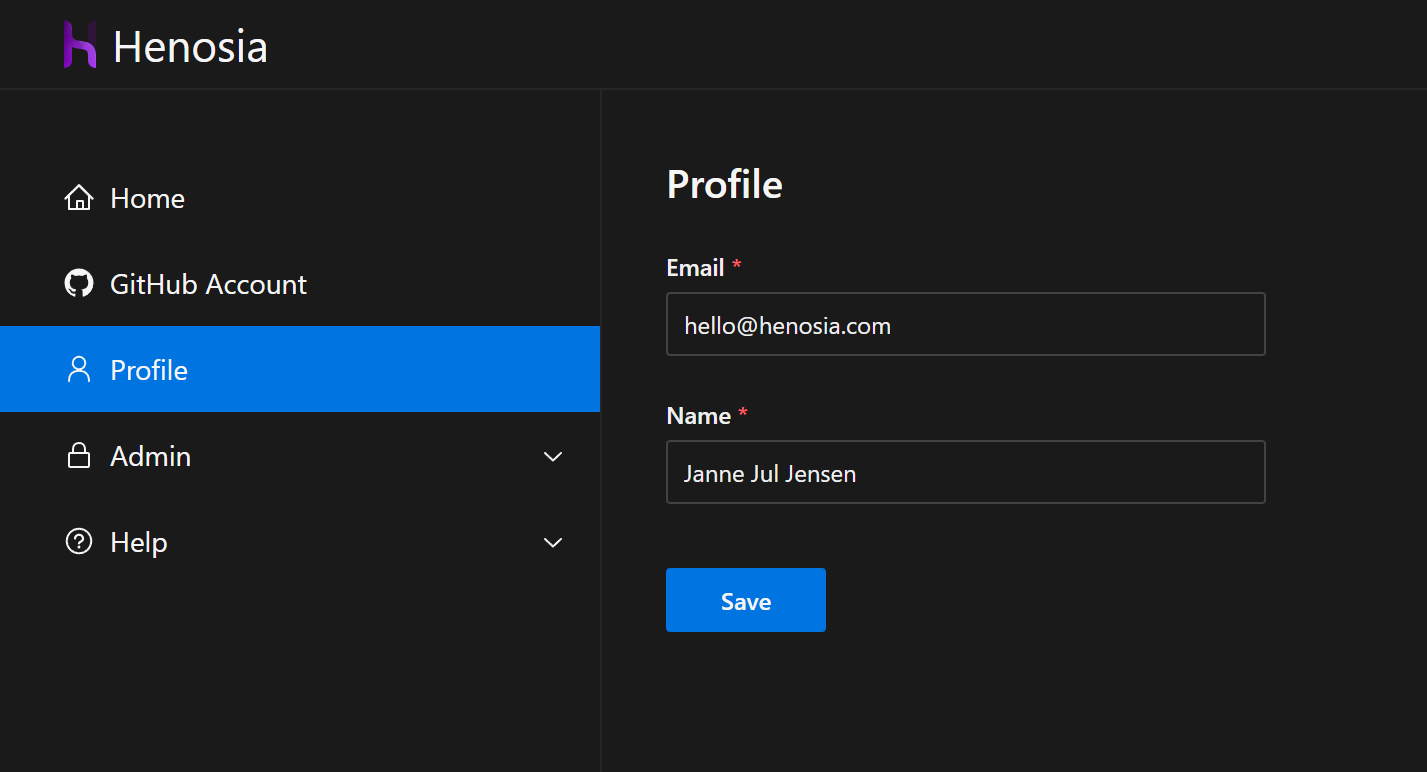Click the Help question mark icon

tap(79, 542)
